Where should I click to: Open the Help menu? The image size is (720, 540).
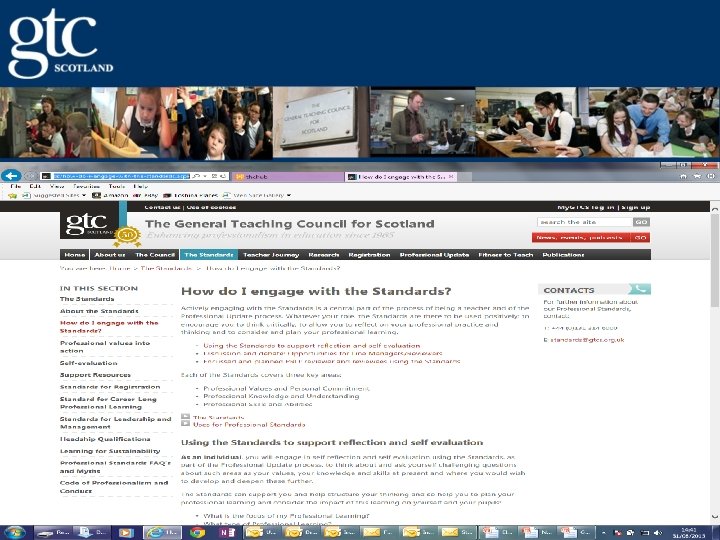[x=141, y=186]
